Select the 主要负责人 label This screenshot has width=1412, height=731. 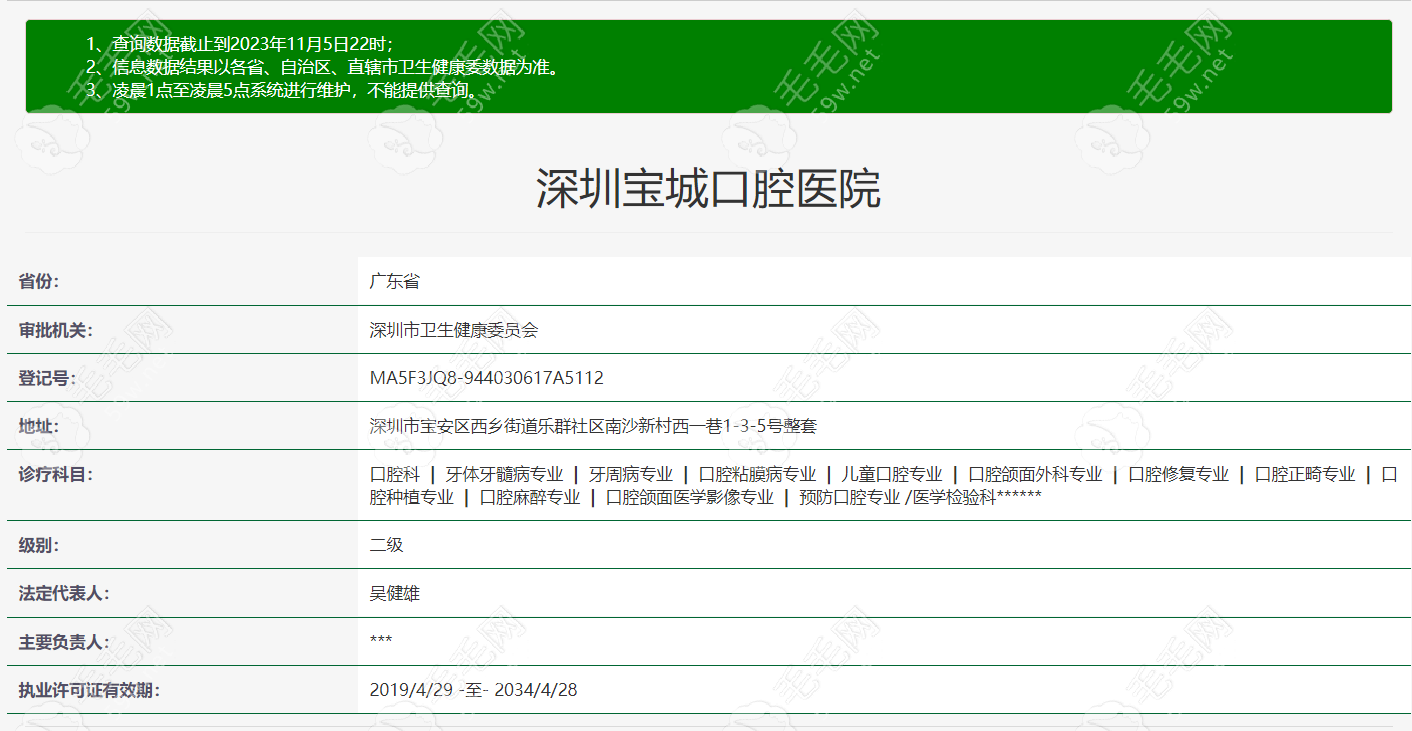[x=64, y=642]
